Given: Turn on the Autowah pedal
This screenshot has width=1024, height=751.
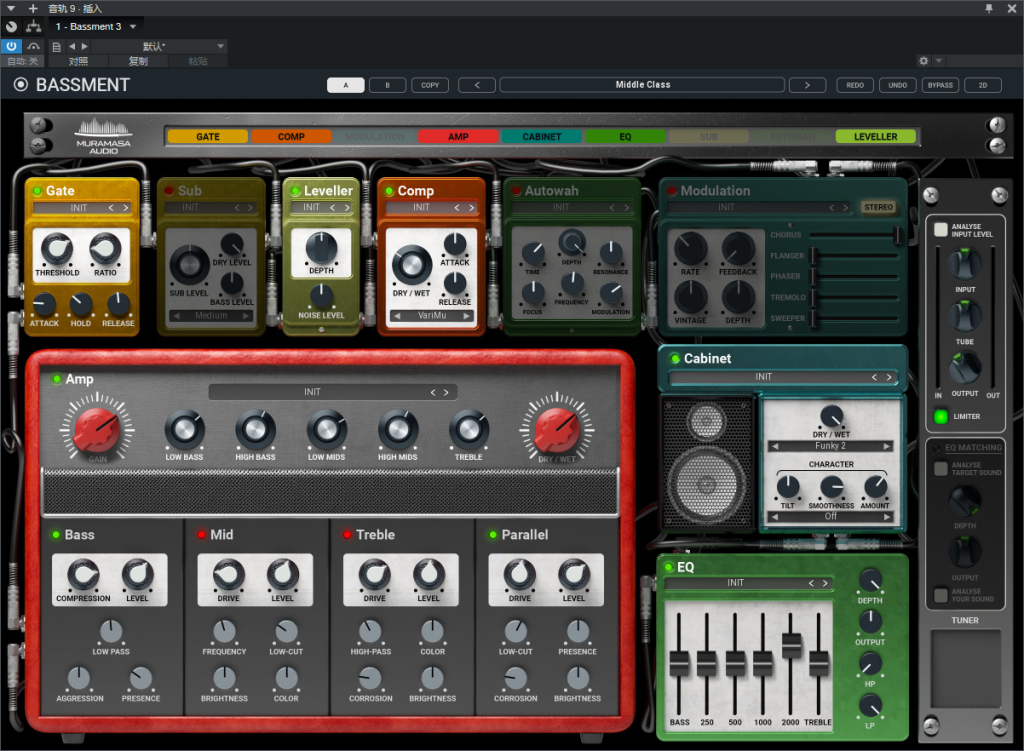Looking at the screenshot, I should coord(516,191).
